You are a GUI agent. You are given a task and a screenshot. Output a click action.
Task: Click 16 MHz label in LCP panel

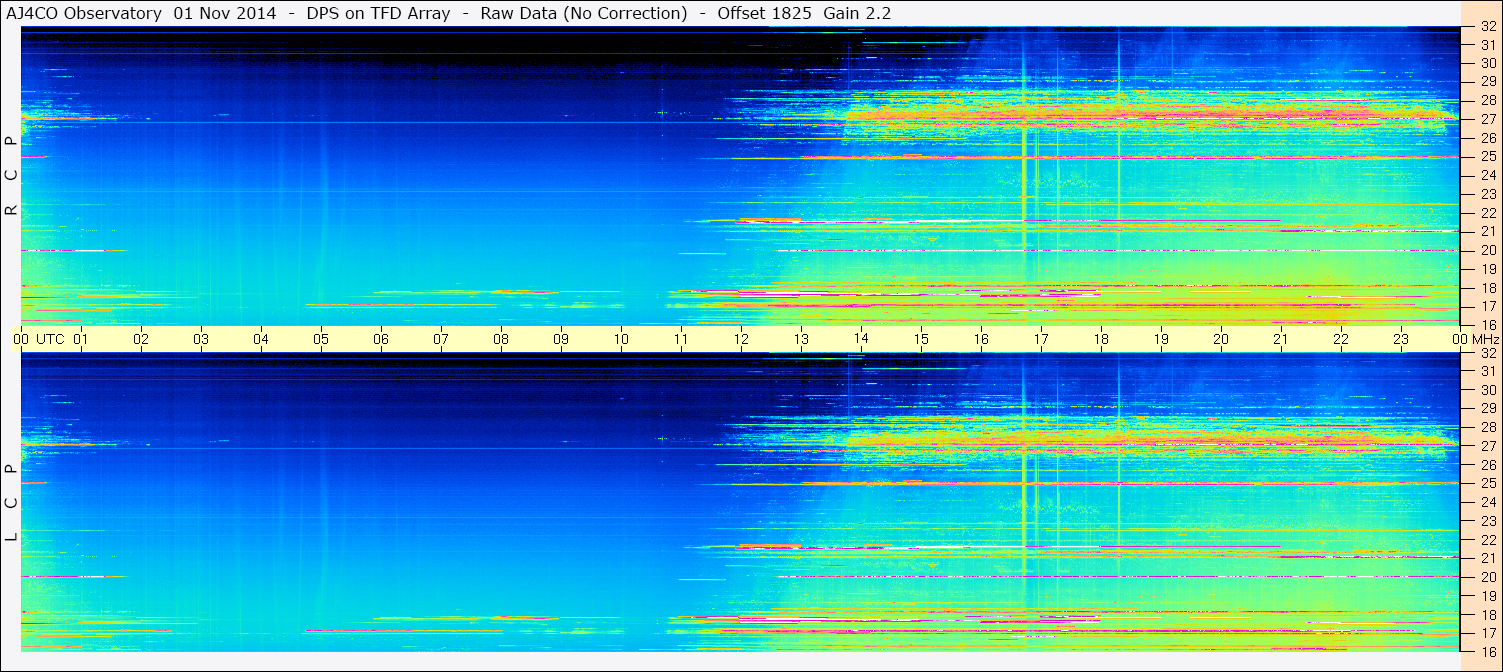1487,652
